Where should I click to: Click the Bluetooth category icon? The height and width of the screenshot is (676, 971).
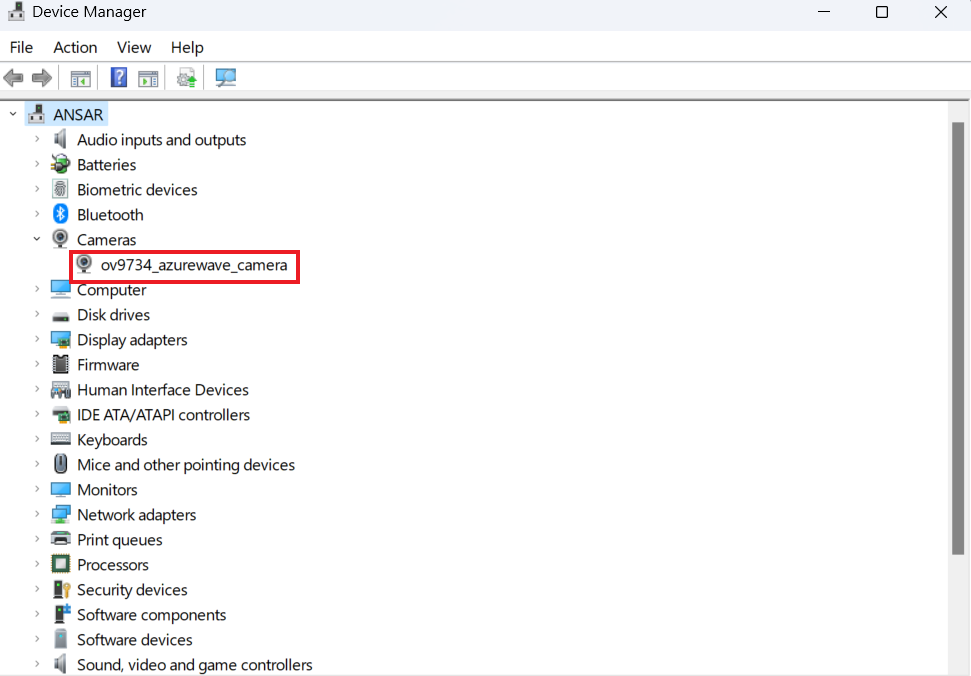pyautogui.click(x=60, y=214)
